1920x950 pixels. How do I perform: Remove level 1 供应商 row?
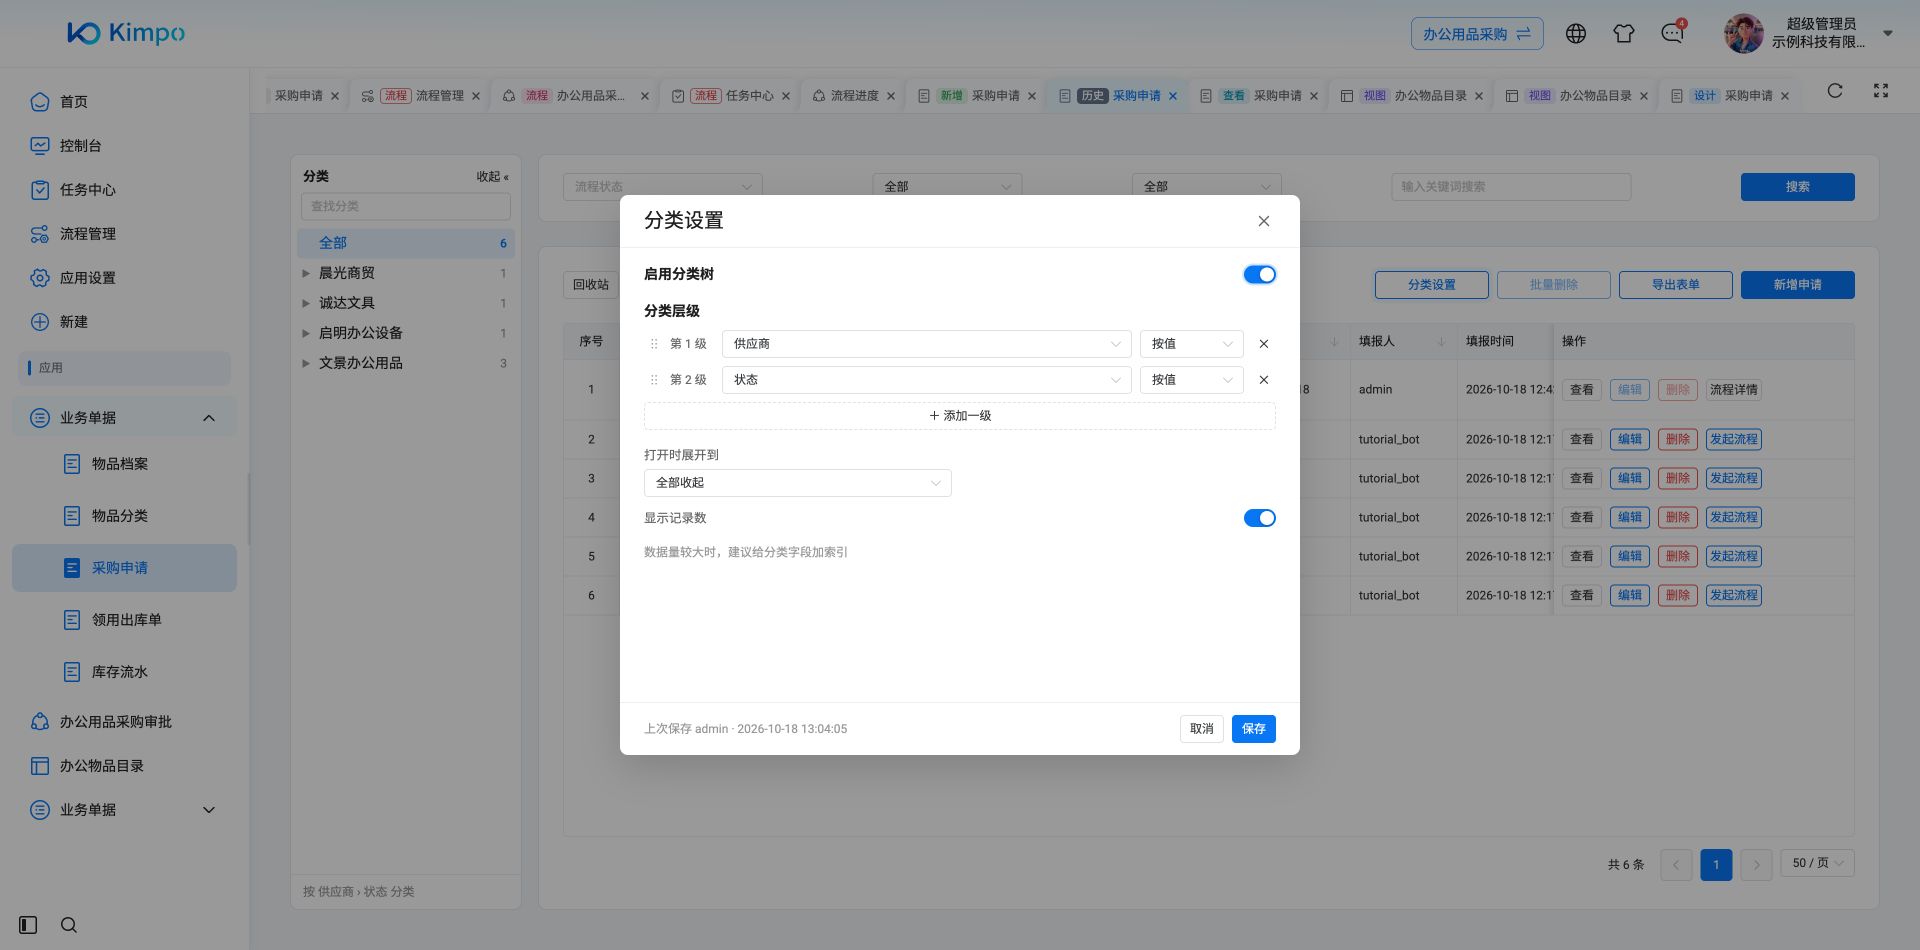1264,344
